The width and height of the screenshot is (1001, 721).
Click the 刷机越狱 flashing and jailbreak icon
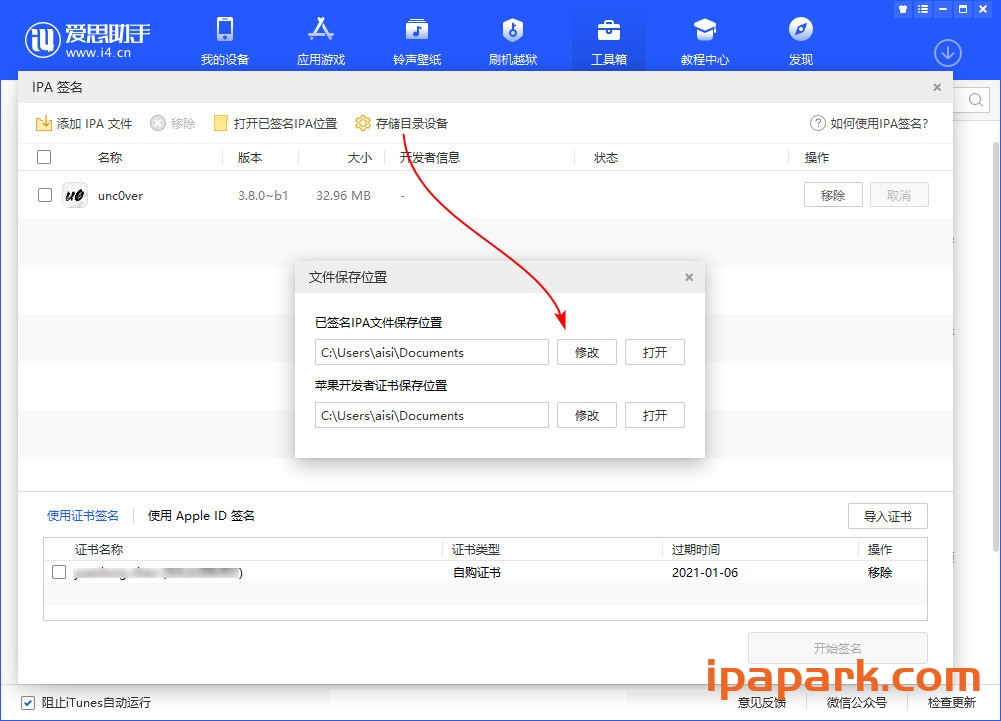pos(512,38)
